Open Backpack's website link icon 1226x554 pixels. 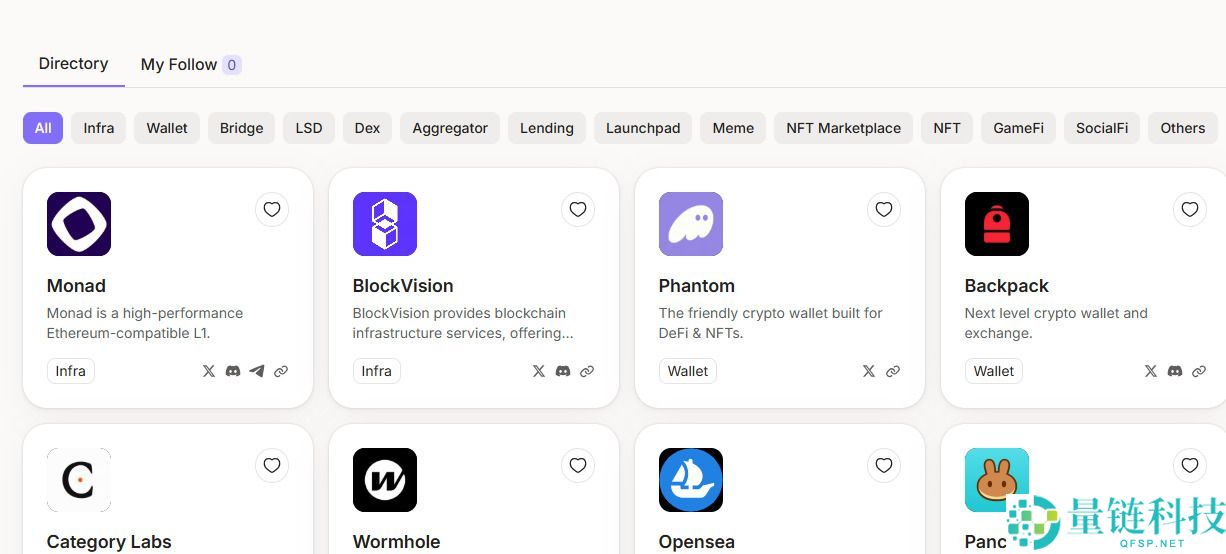tap(1199, 371)
